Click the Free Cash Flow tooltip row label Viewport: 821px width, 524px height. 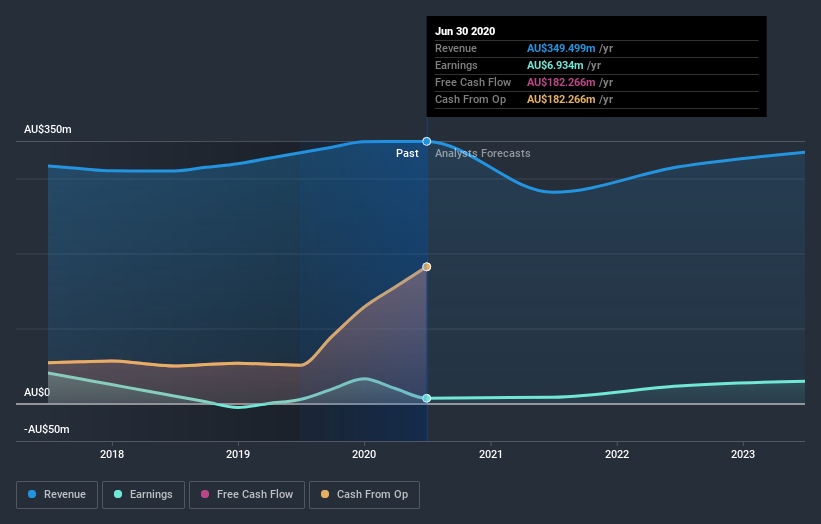tap(473, 82)
